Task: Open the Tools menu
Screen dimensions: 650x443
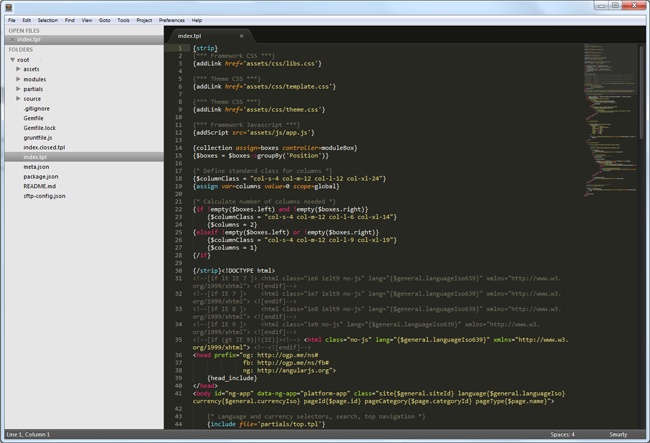Action: [x=123, y=20]
